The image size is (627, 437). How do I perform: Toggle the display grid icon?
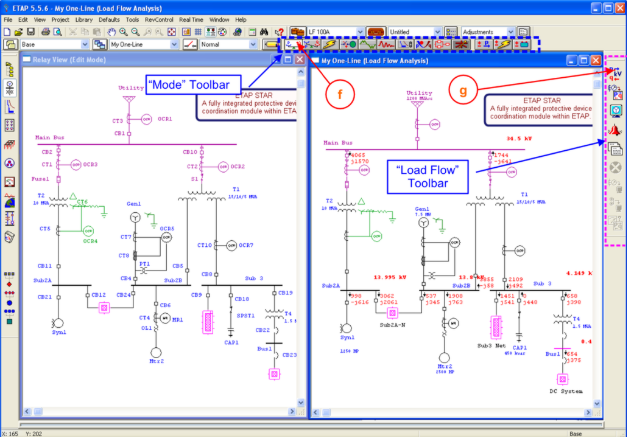click(198, 32)
